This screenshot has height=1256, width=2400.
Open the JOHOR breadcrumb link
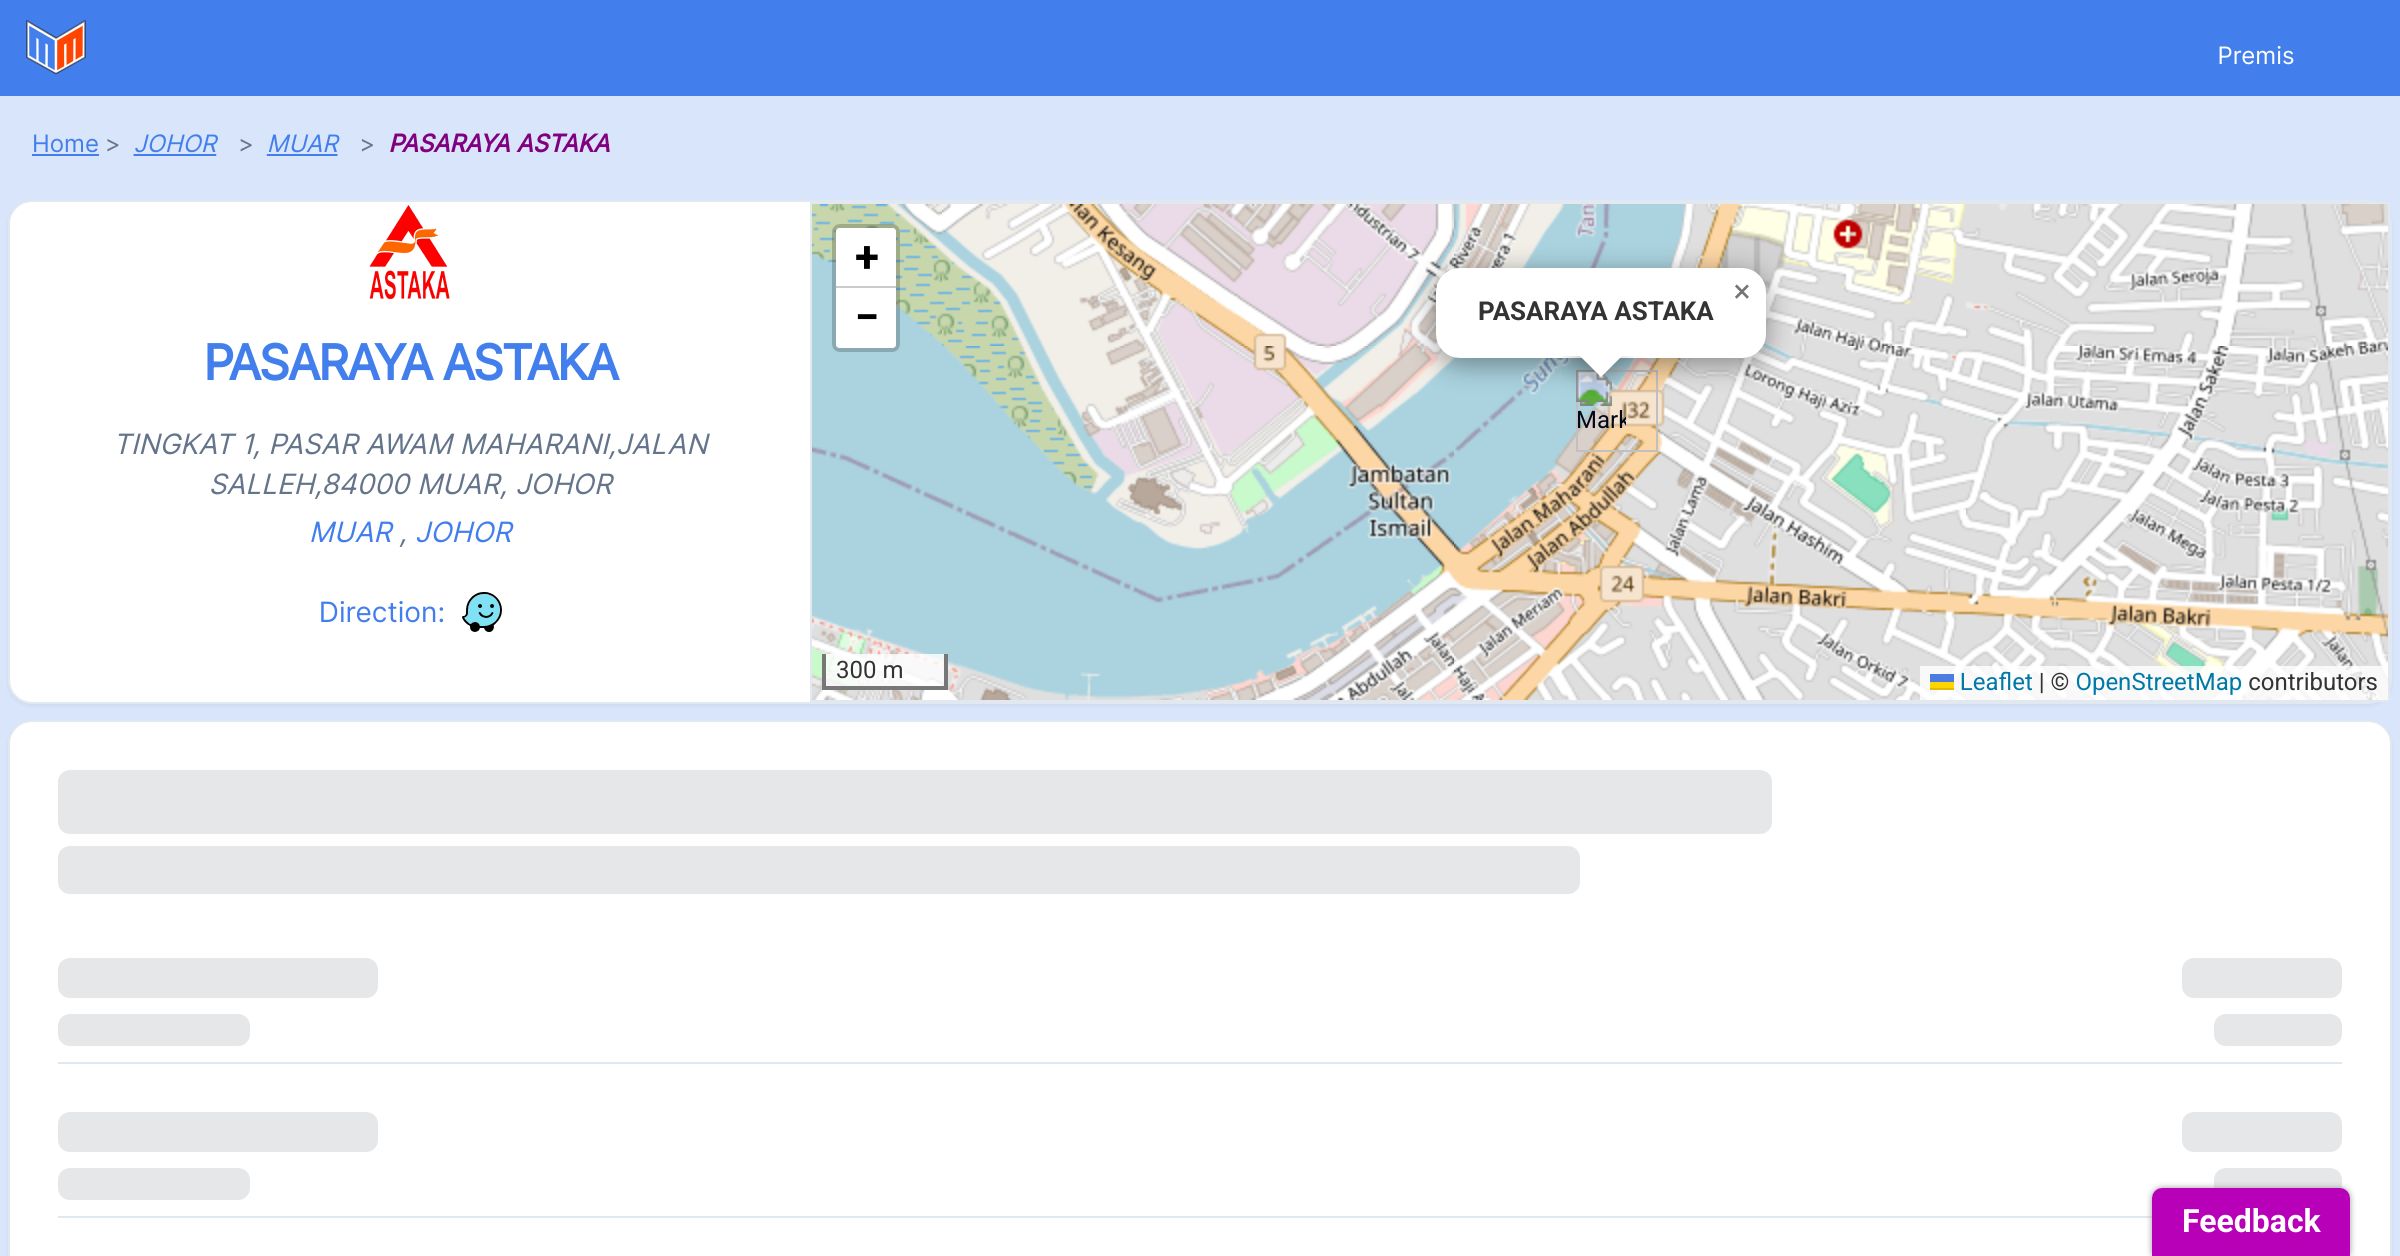point(176,144)
